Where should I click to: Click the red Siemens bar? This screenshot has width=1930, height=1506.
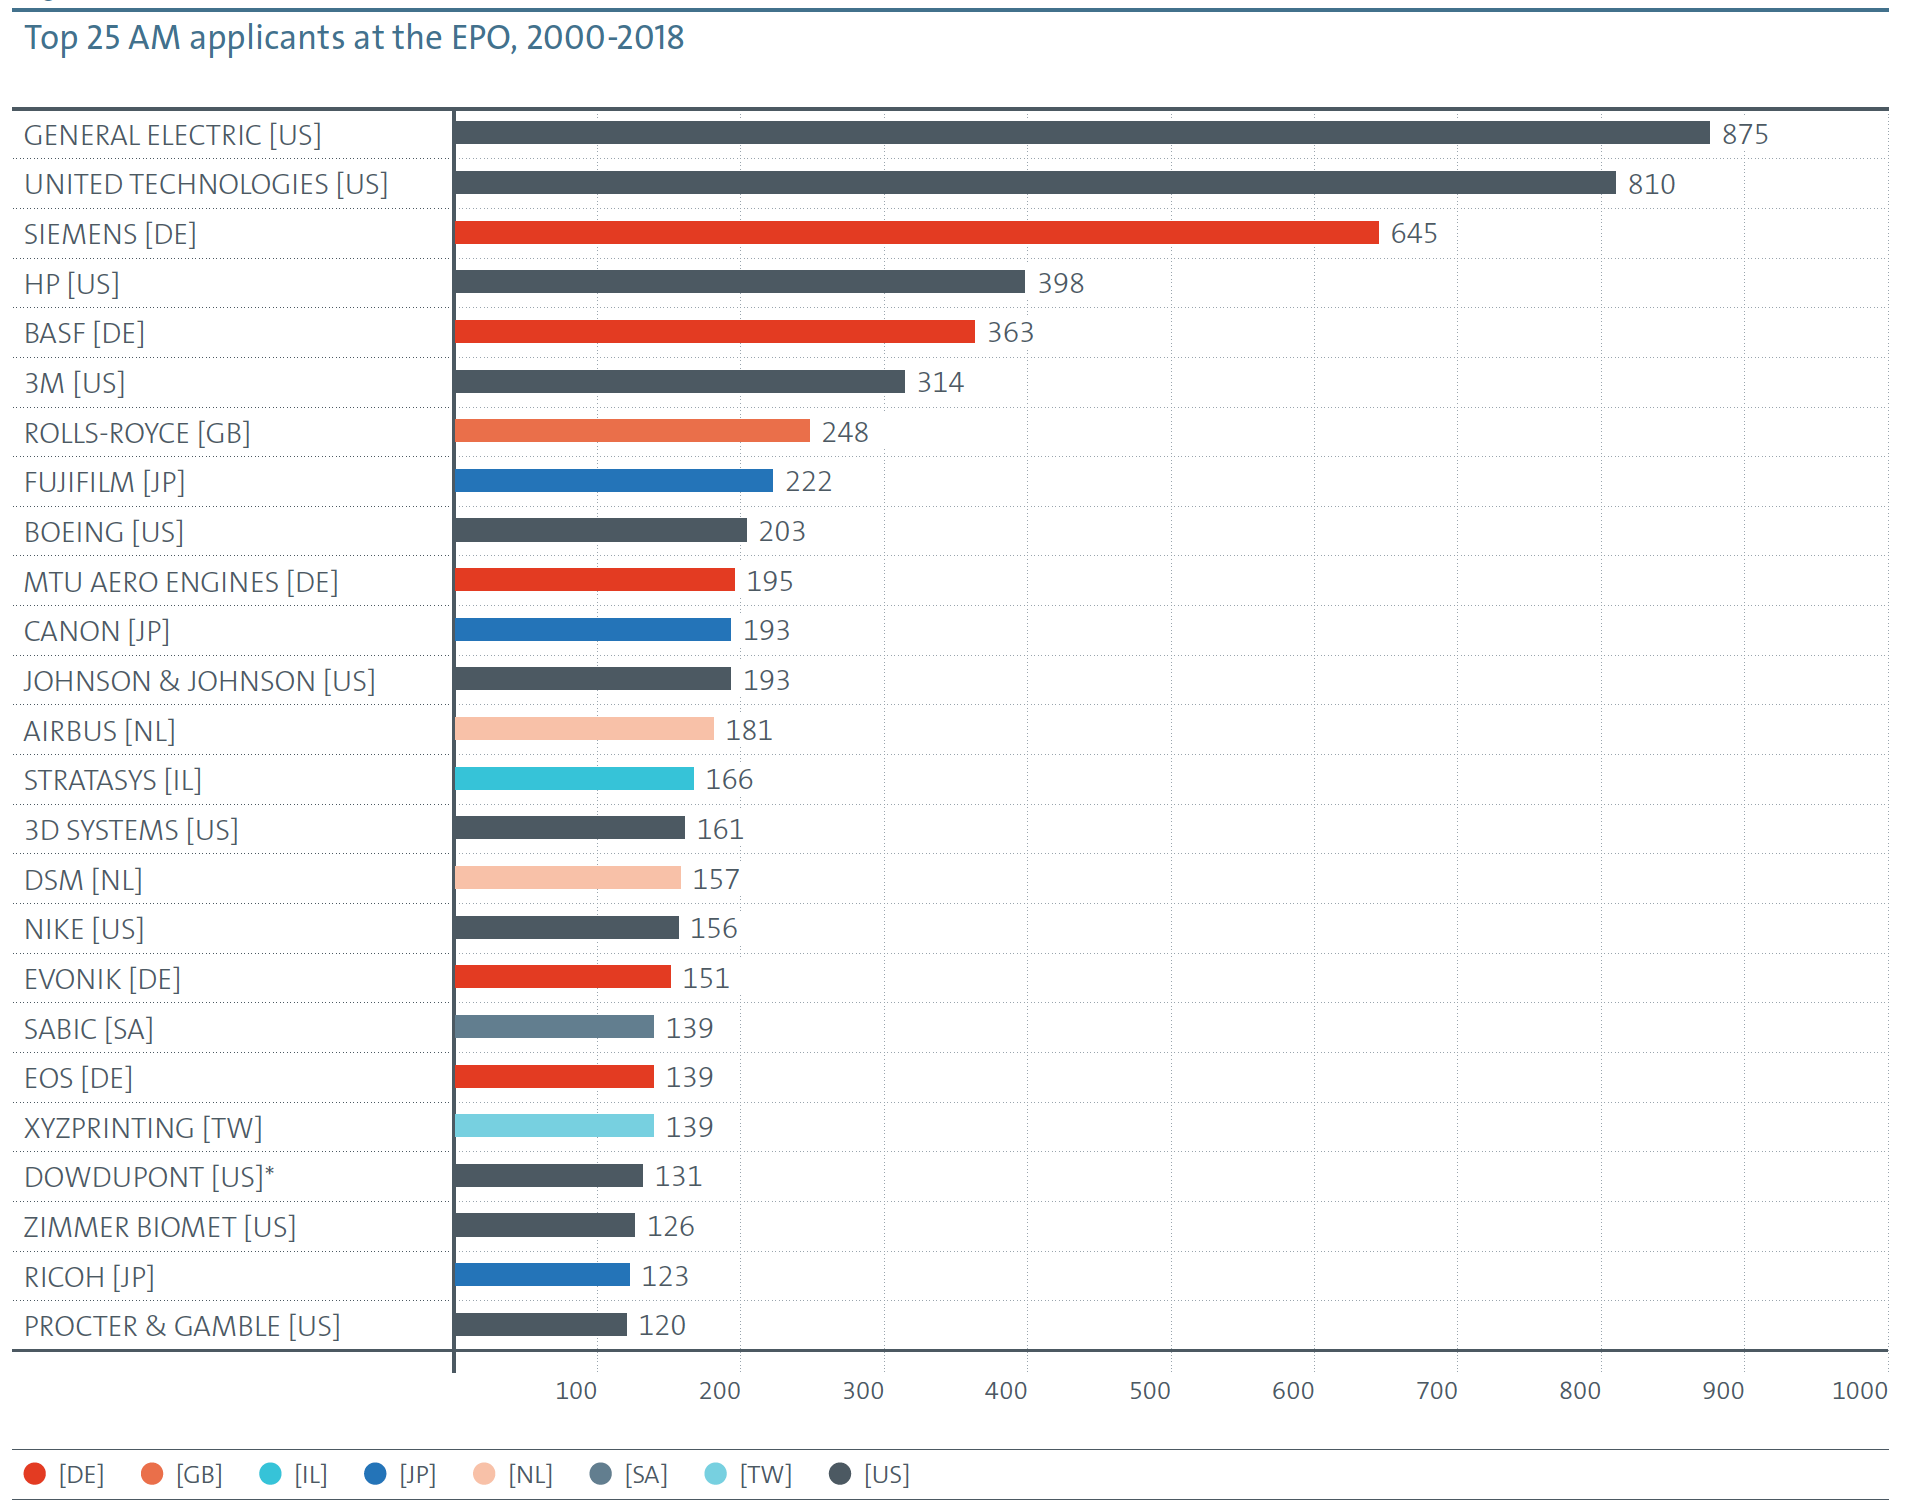pyautogui.click(x=917, y=232)
